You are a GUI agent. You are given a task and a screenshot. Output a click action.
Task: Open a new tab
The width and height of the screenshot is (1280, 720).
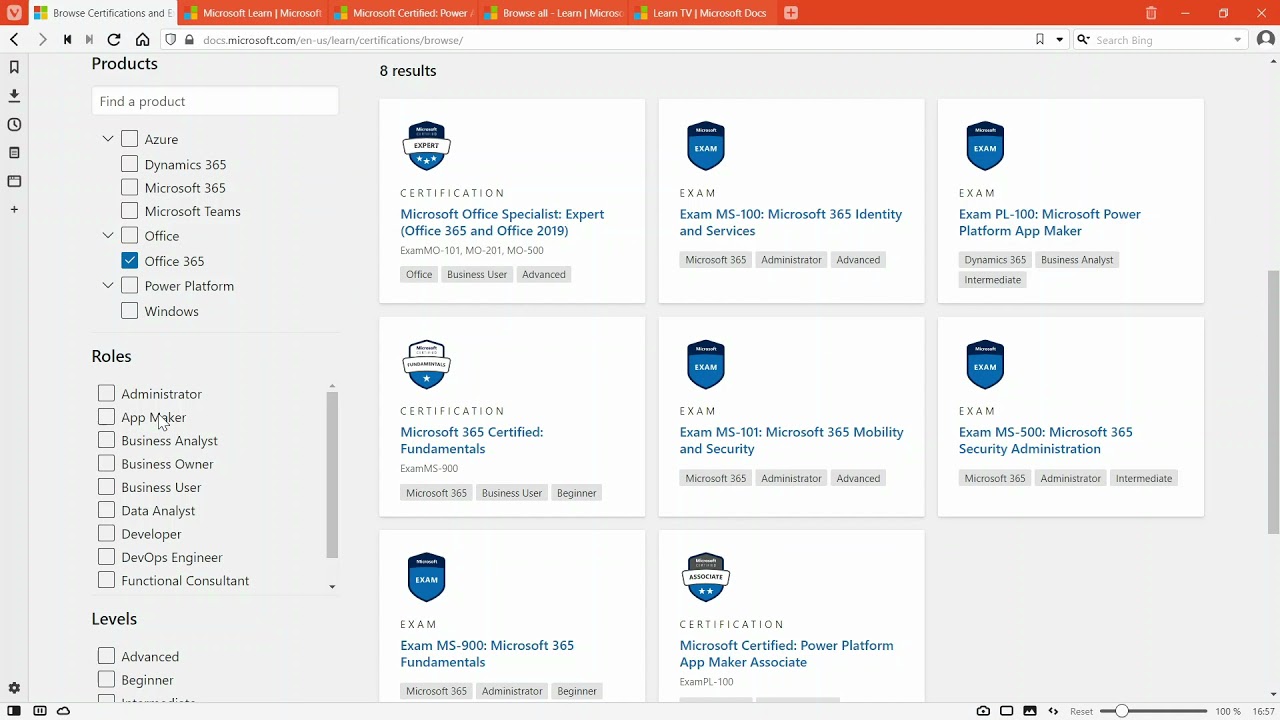pyautogui.click(x=791, y=13)
